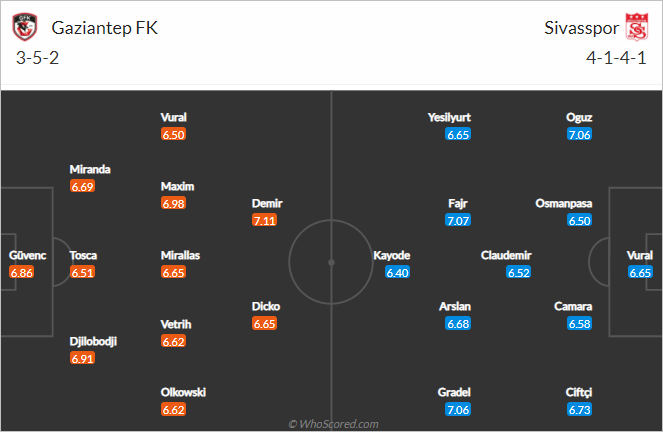The width and height of the screenshot is (663, 432).
Task: Click on player Claudemir
Action: (x=506, y=255)
